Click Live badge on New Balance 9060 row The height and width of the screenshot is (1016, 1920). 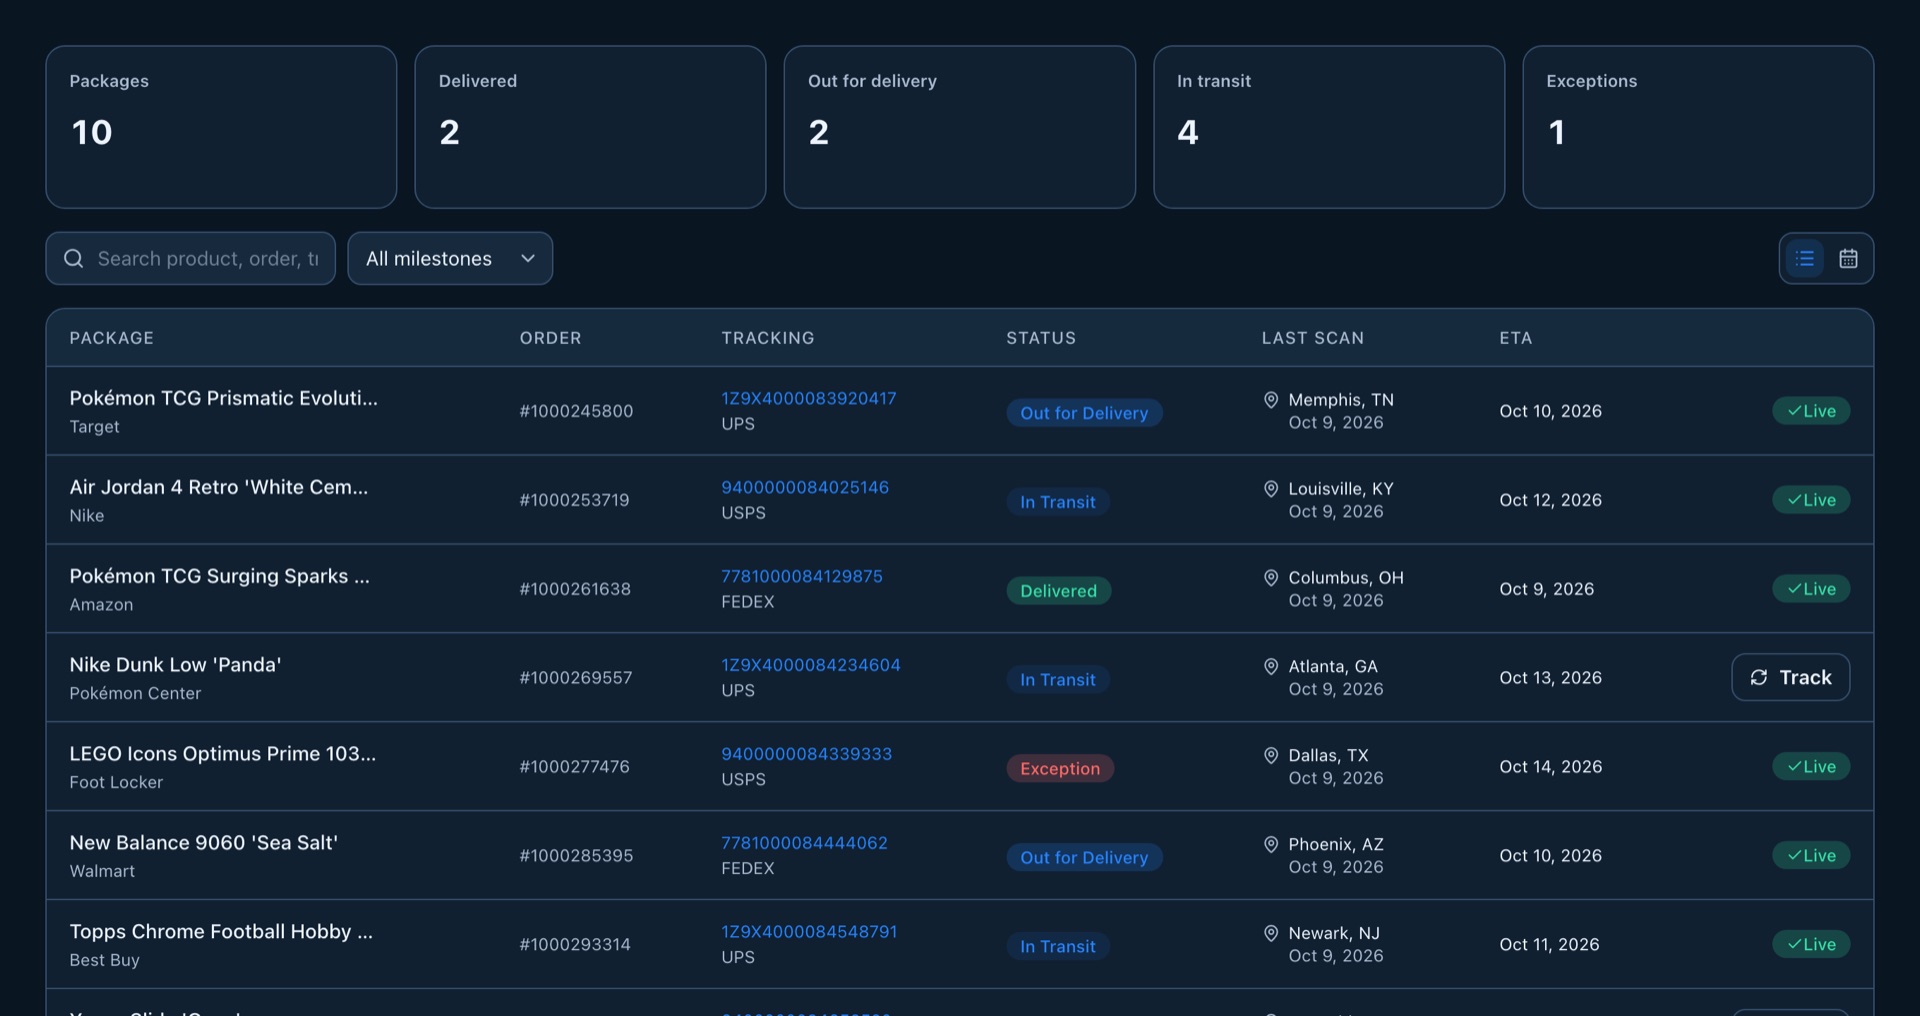point(1811,856)
